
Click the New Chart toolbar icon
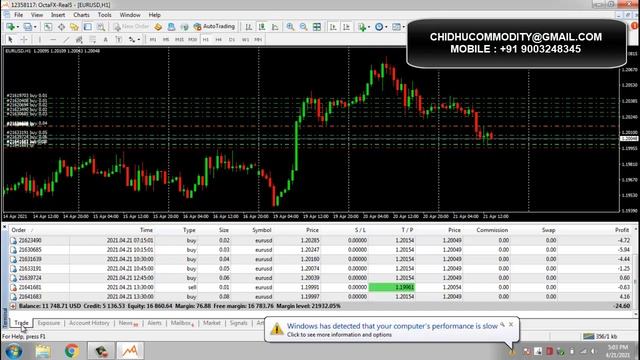click(10, 27)
